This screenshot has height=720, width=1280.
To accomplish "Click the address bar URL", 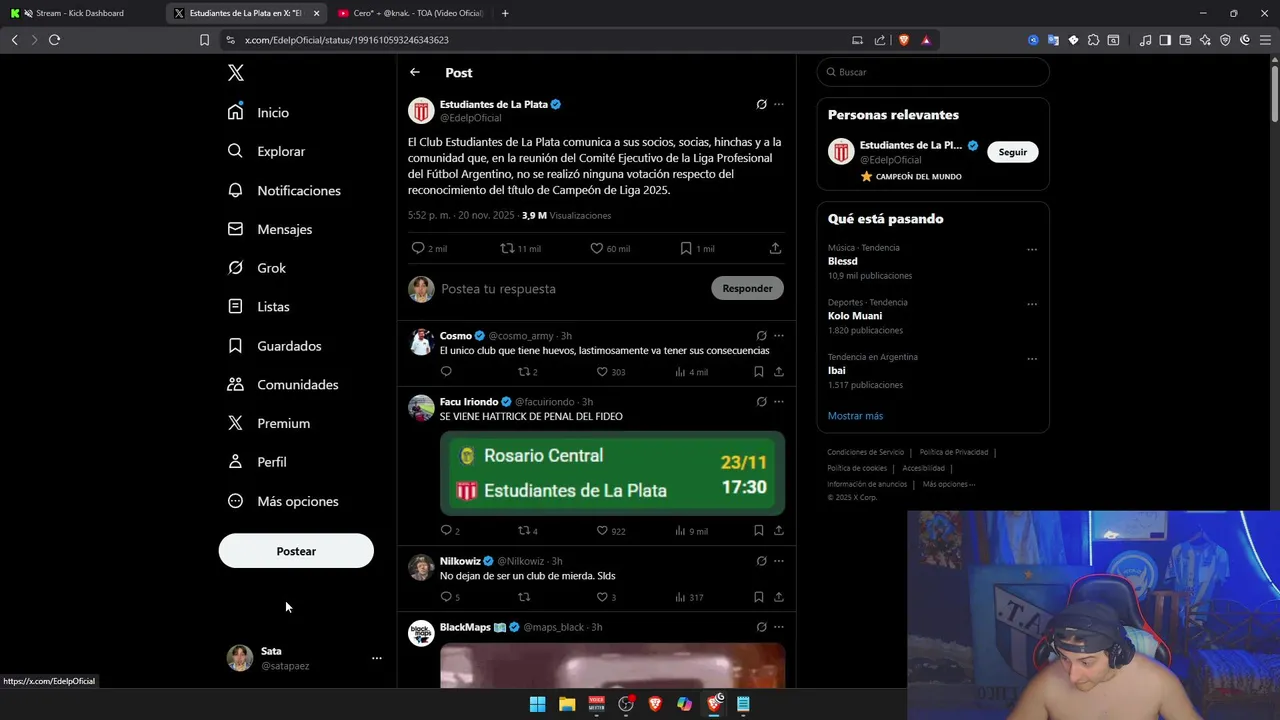I will click(x=347, y=40).
